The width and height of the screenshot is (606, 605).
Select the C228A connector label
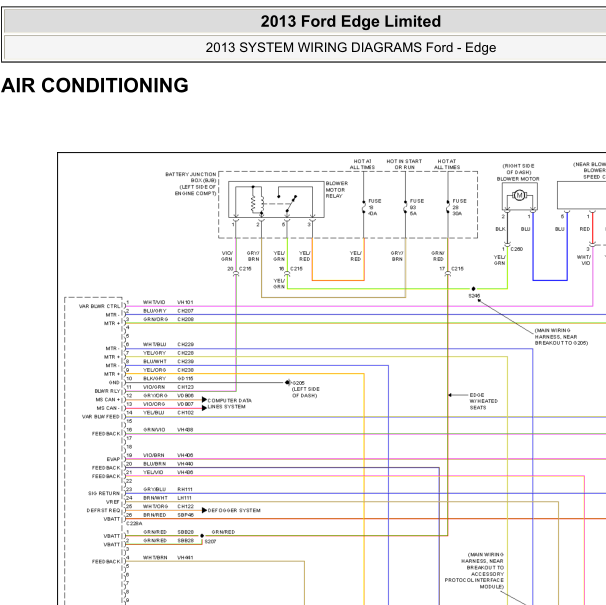coord(134,523)
